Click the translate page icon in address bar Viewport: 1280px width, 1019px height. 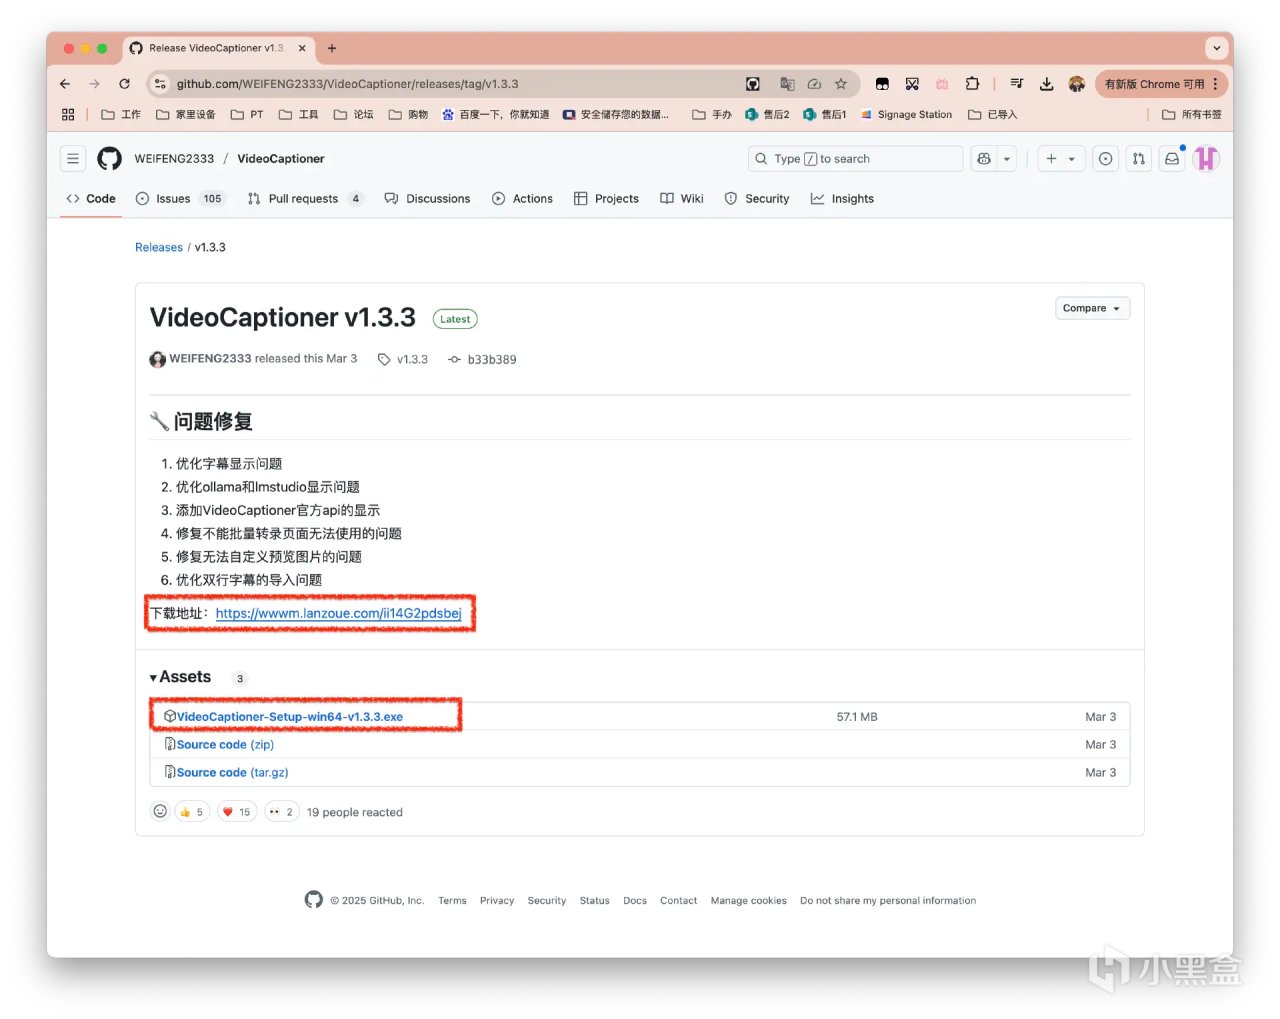click(x=787, y=84)
